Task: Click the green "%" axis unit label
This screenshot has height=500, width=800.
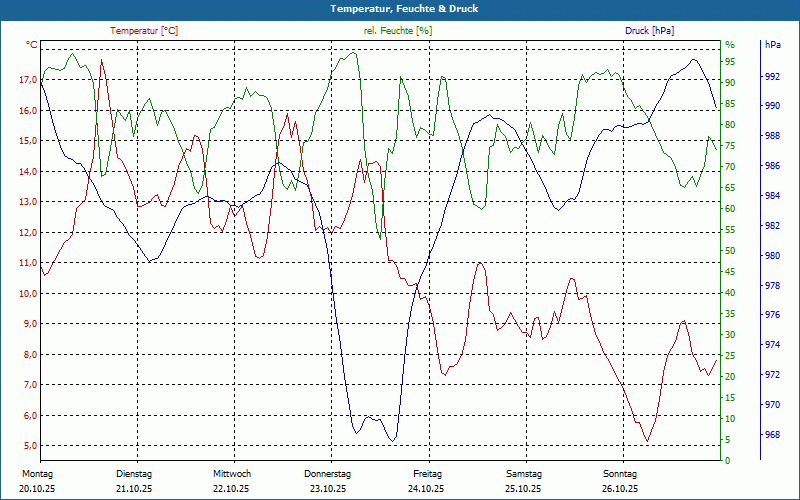Action: 730,45
